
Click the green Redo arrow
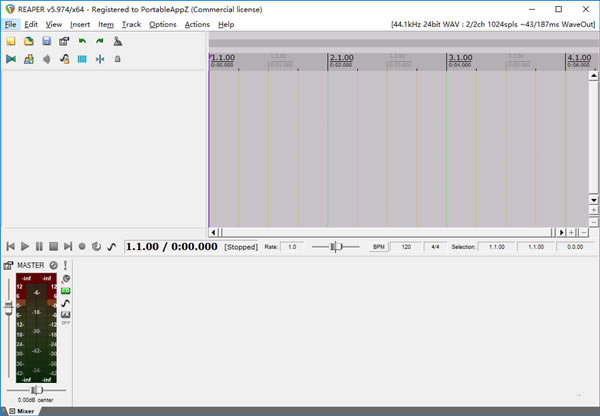tap(100, 41)
